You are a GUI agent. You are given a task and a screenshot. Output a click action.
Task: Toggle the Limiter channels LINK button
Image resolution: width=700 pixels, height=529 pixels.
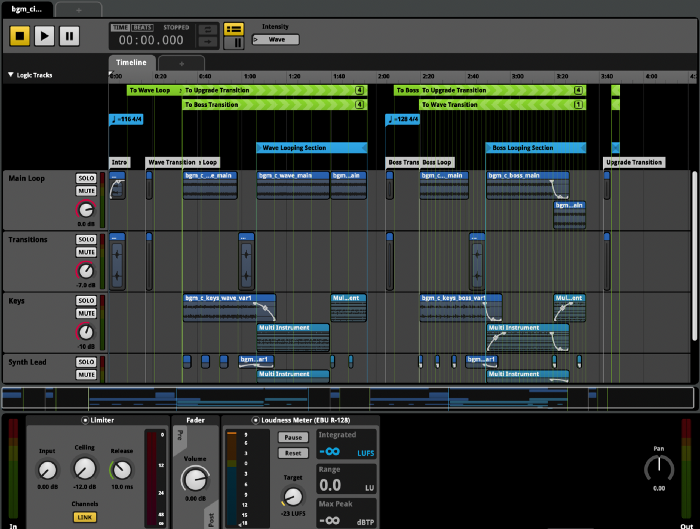tap(84, 517)
